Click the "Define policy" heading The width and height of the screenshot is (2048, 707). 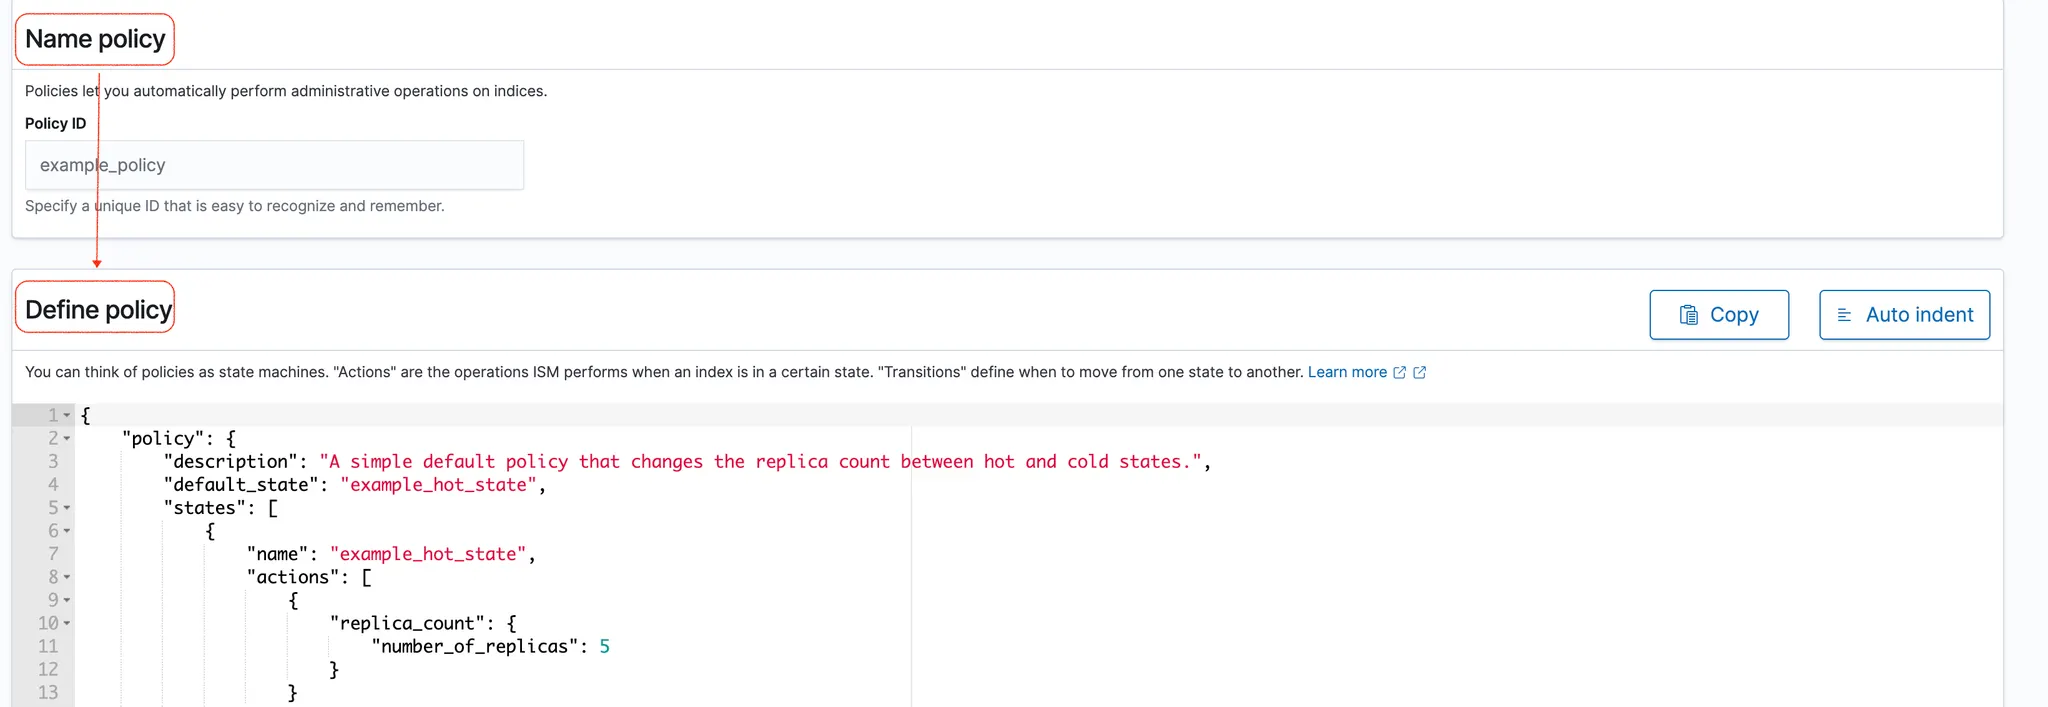pos(98,310)
